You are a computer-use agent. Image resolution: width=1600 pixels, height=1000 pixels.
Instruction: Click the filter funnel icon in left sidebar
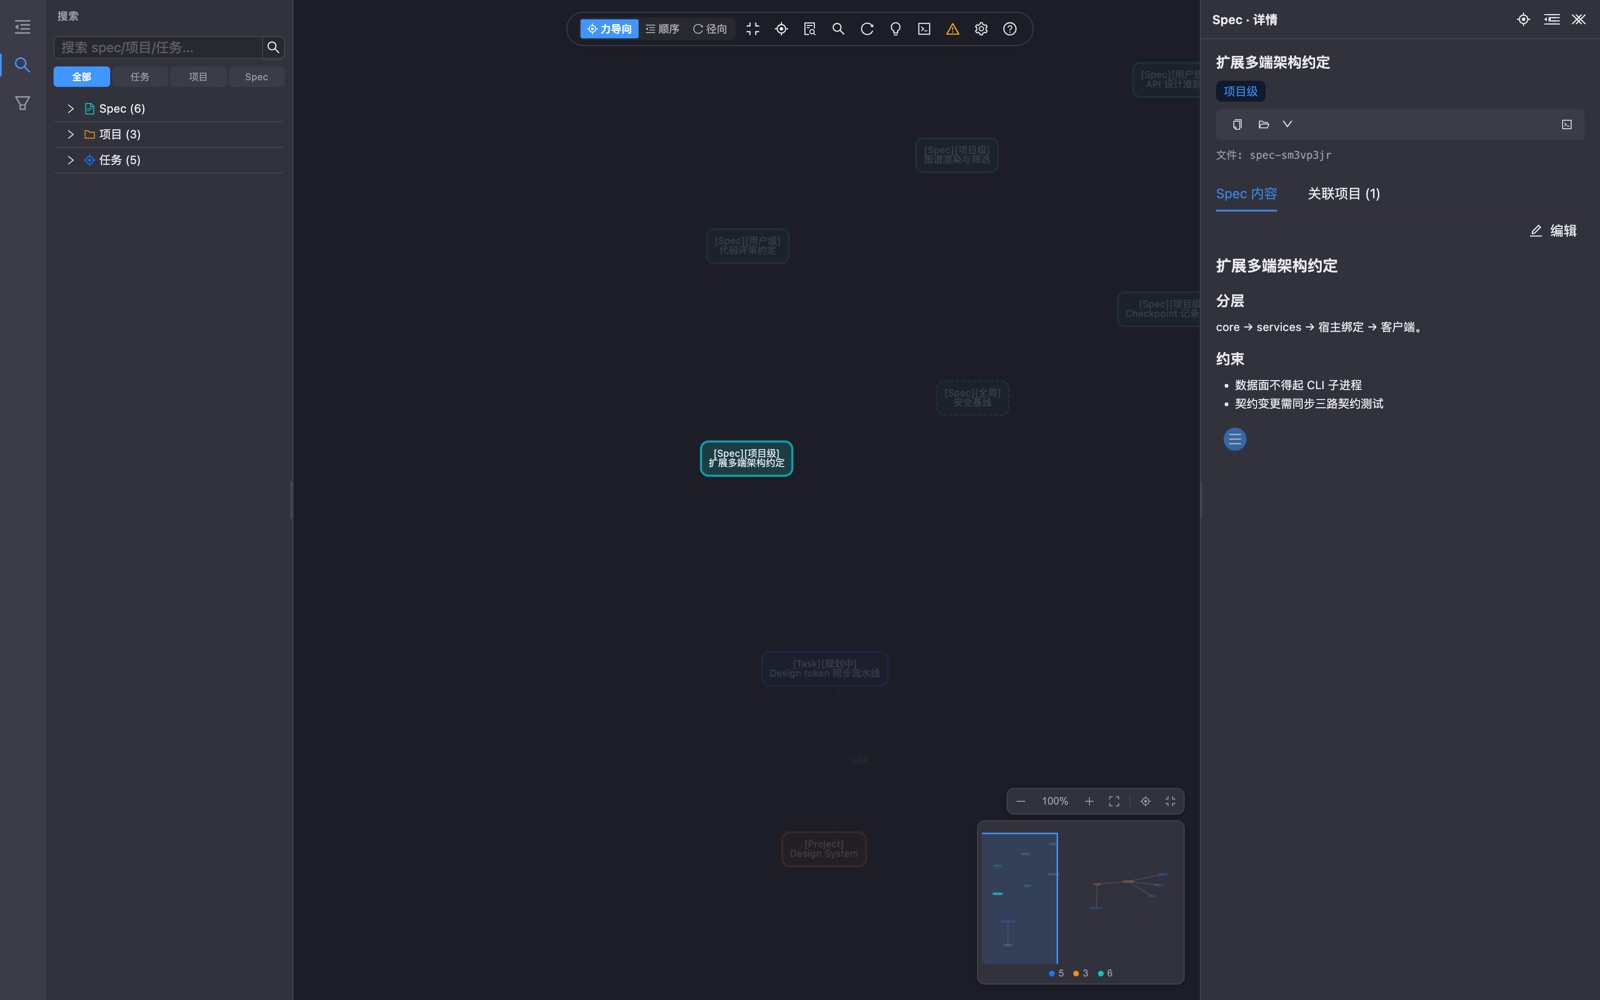tap(22, 103)
